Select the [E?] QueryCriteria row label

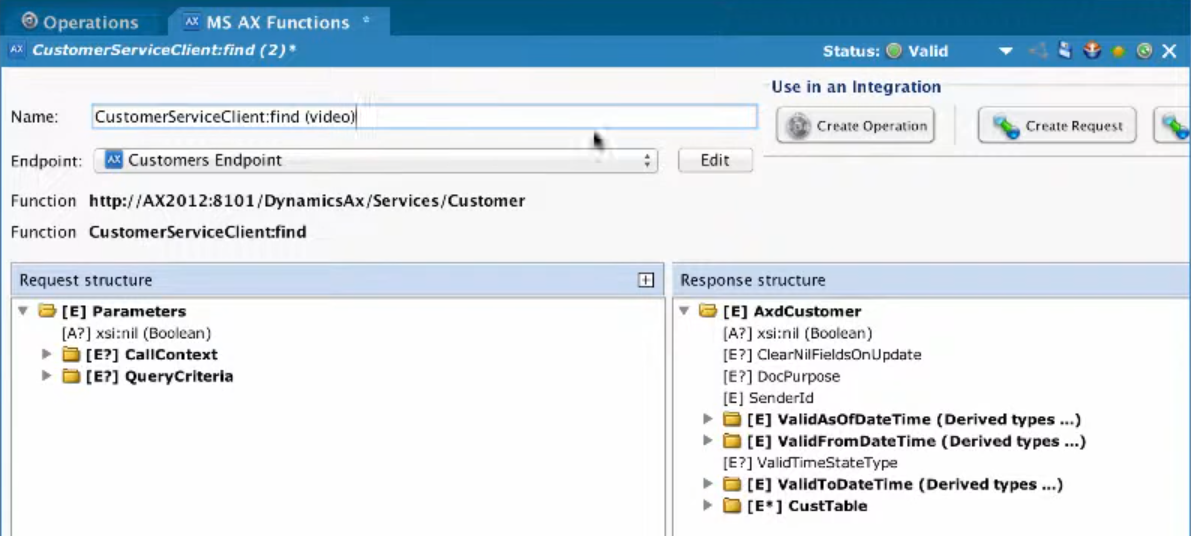click(159, 377)
